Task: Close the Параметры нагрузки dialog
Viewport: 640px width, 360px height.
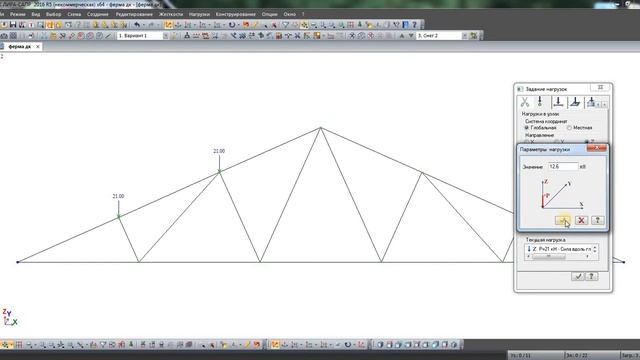Action: [597, 149]
